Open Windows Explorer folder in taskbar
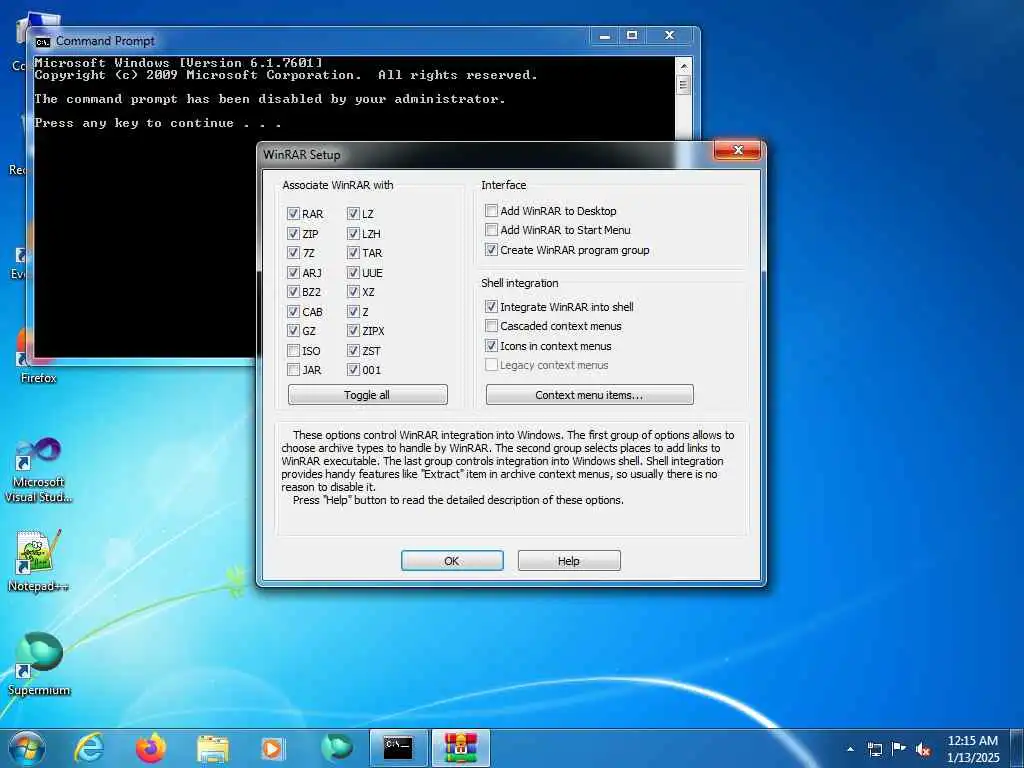This screenshot has width=1024, height=768. 213,748
